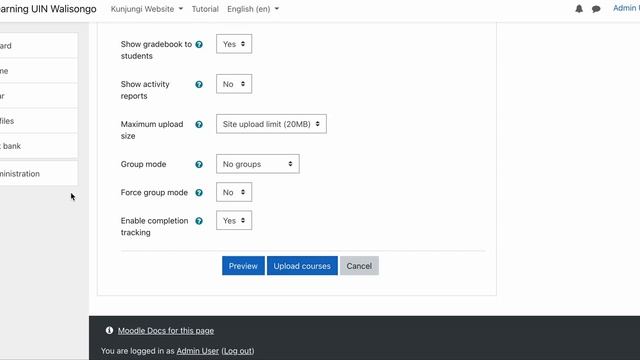640x360 pixels.
Task: Open Show activity reports dropdown
Action: [234, 84]
